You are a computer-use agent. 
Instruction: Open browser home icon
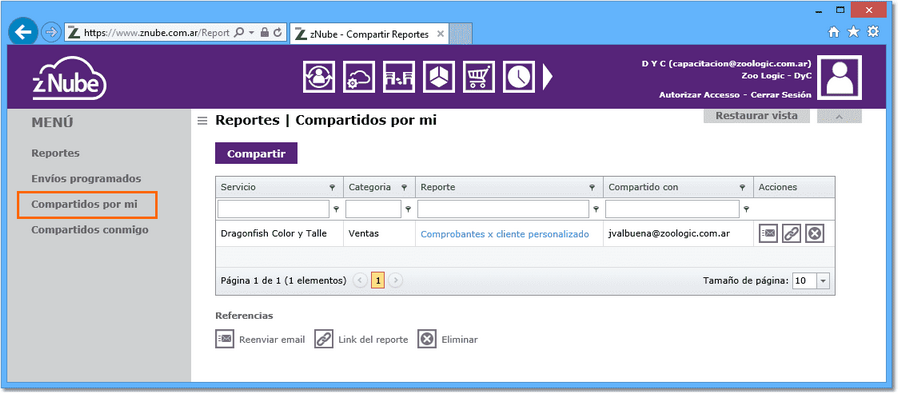834,33
